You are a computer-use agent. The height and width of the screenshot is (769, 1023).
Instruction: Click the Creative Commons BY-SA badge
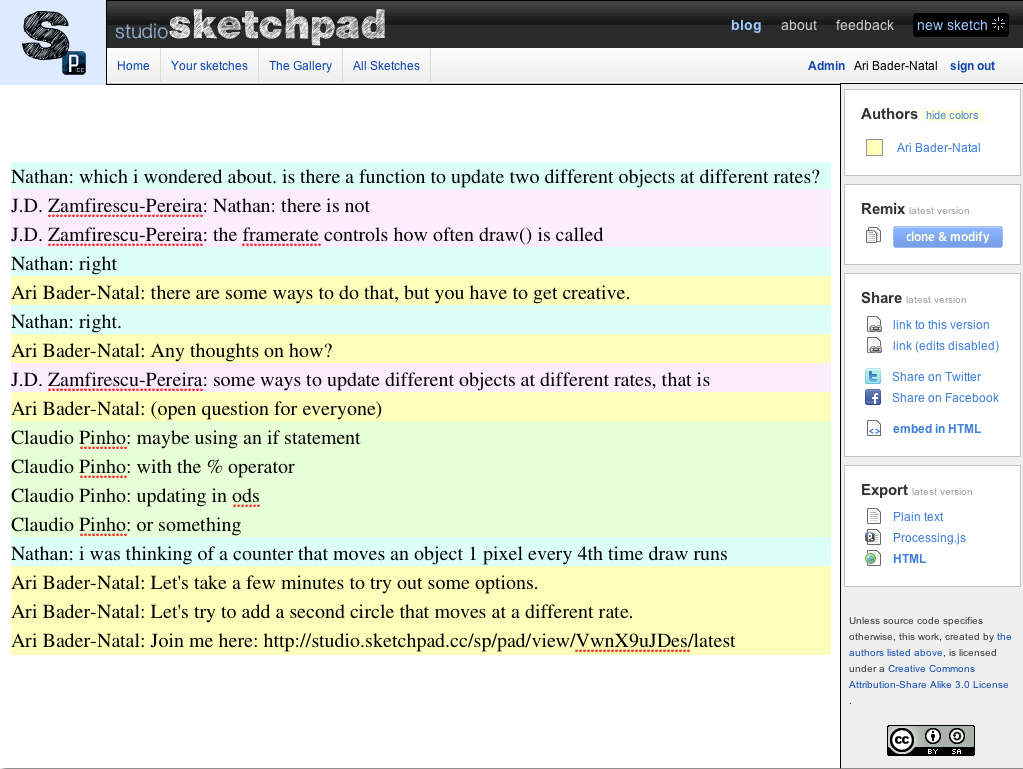[x=930, y=740]
